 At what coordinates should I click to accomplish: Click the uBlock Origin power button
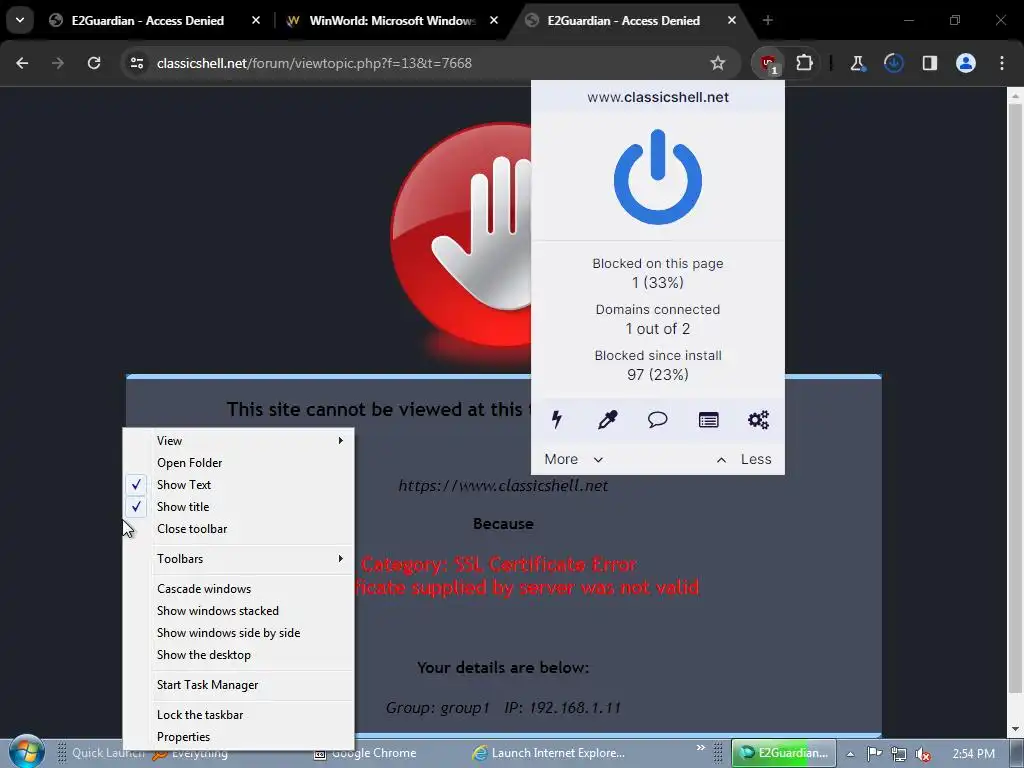tap(658, 177)
